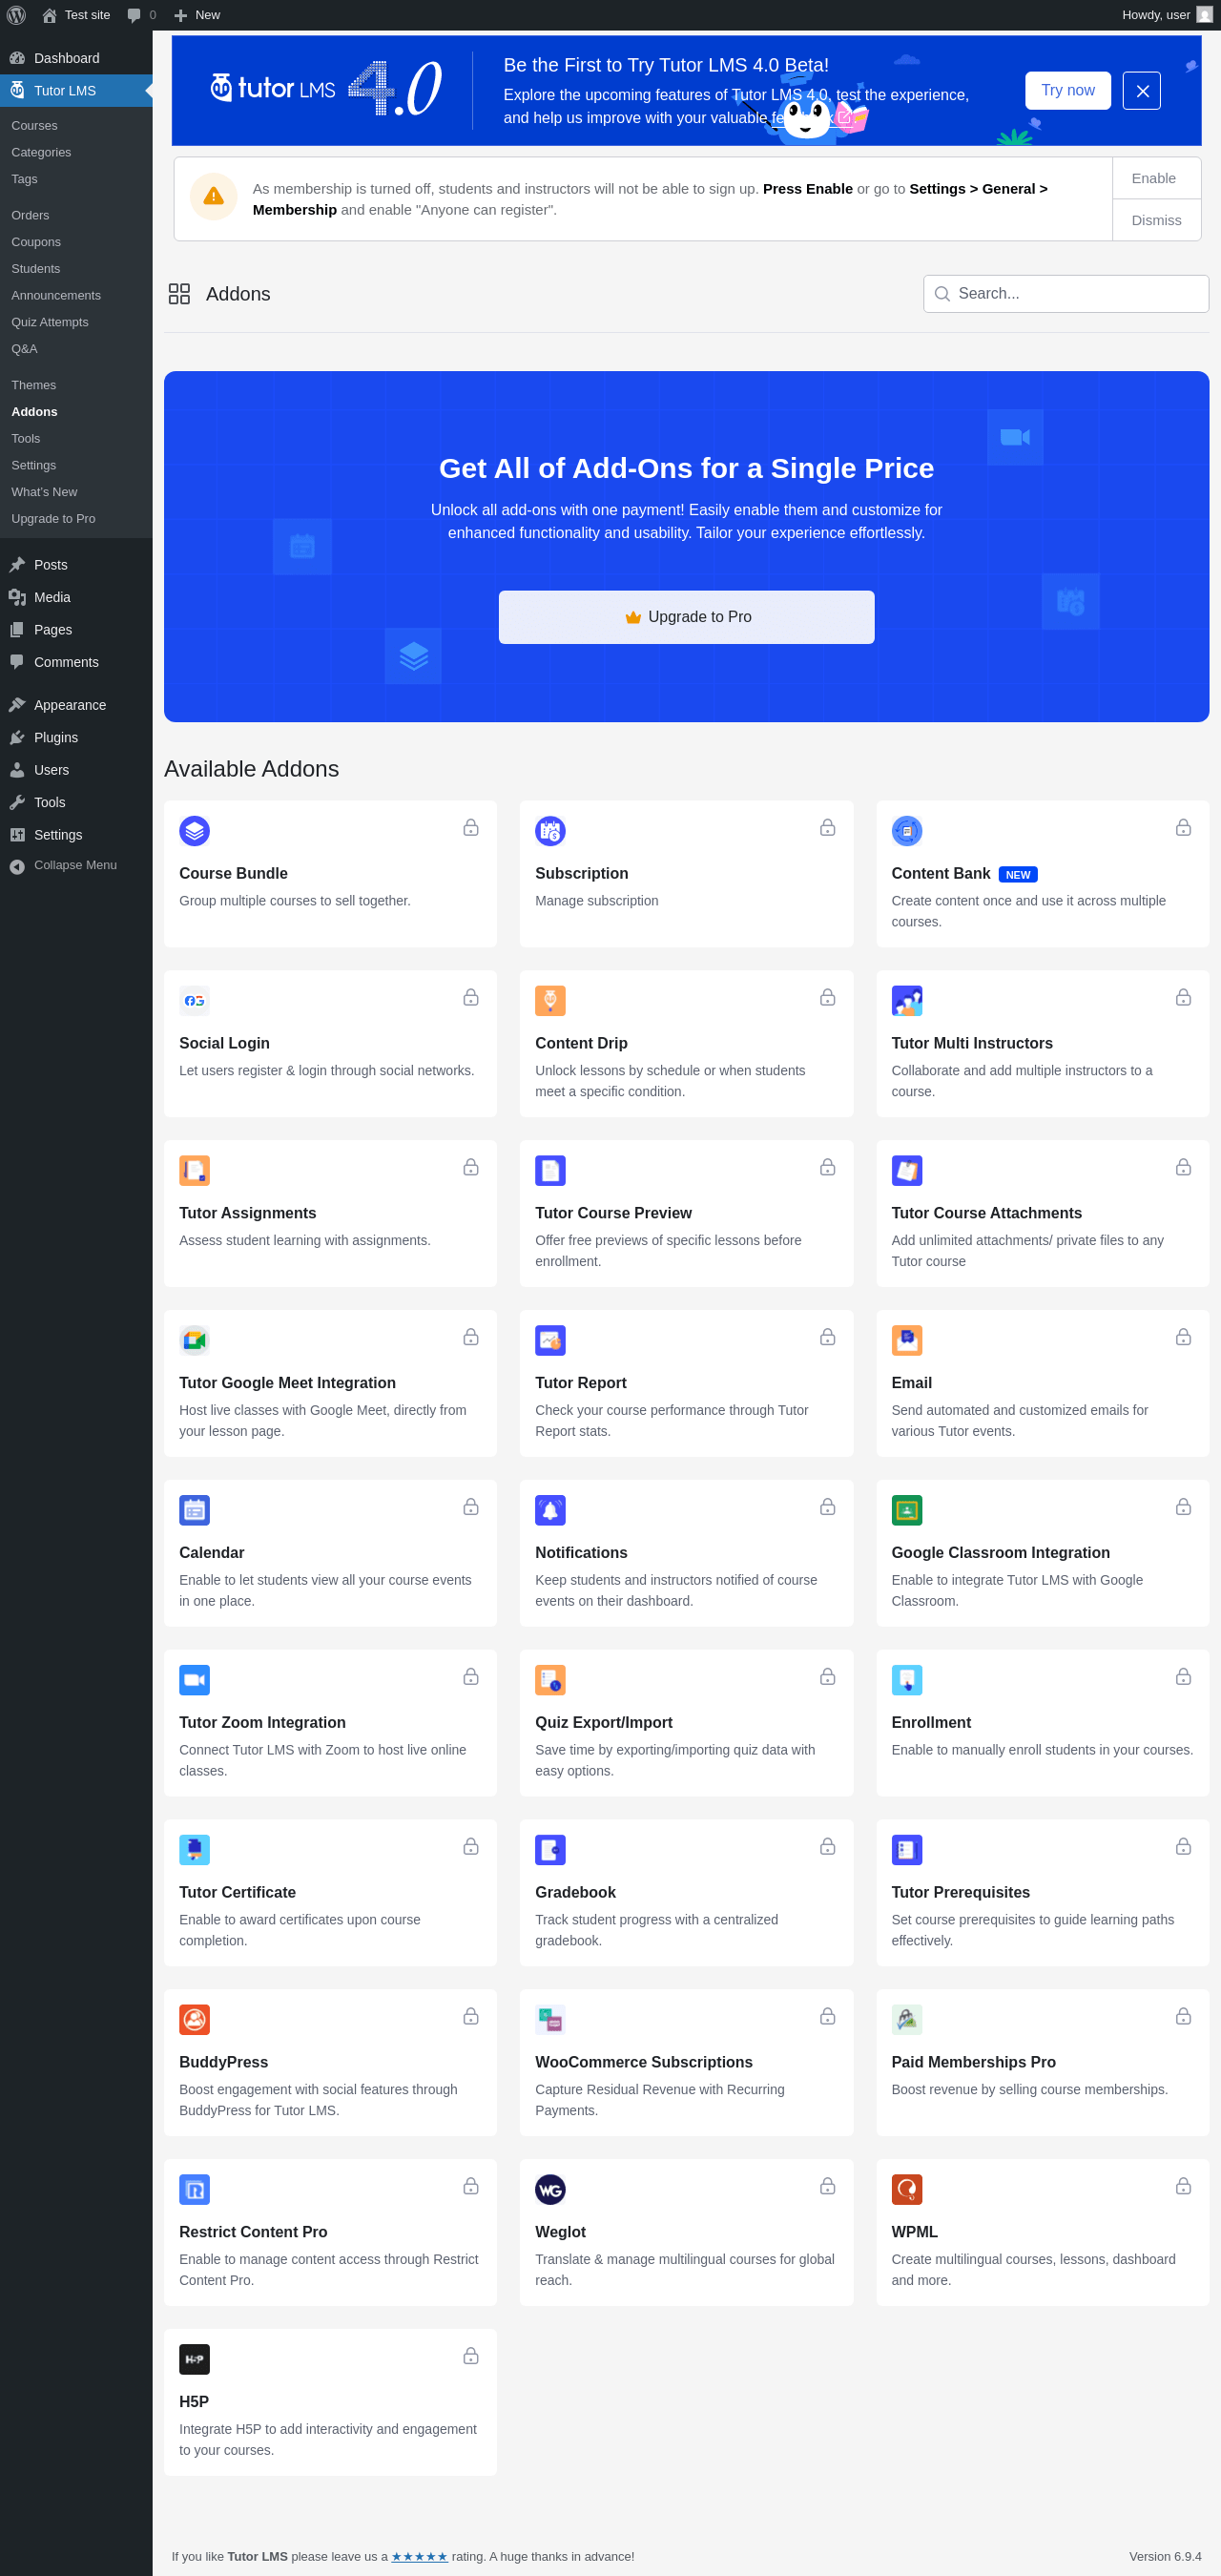Close the Tutor LMS 4.0 banner
The image size is (1221, 2576).
[1141, 91]
